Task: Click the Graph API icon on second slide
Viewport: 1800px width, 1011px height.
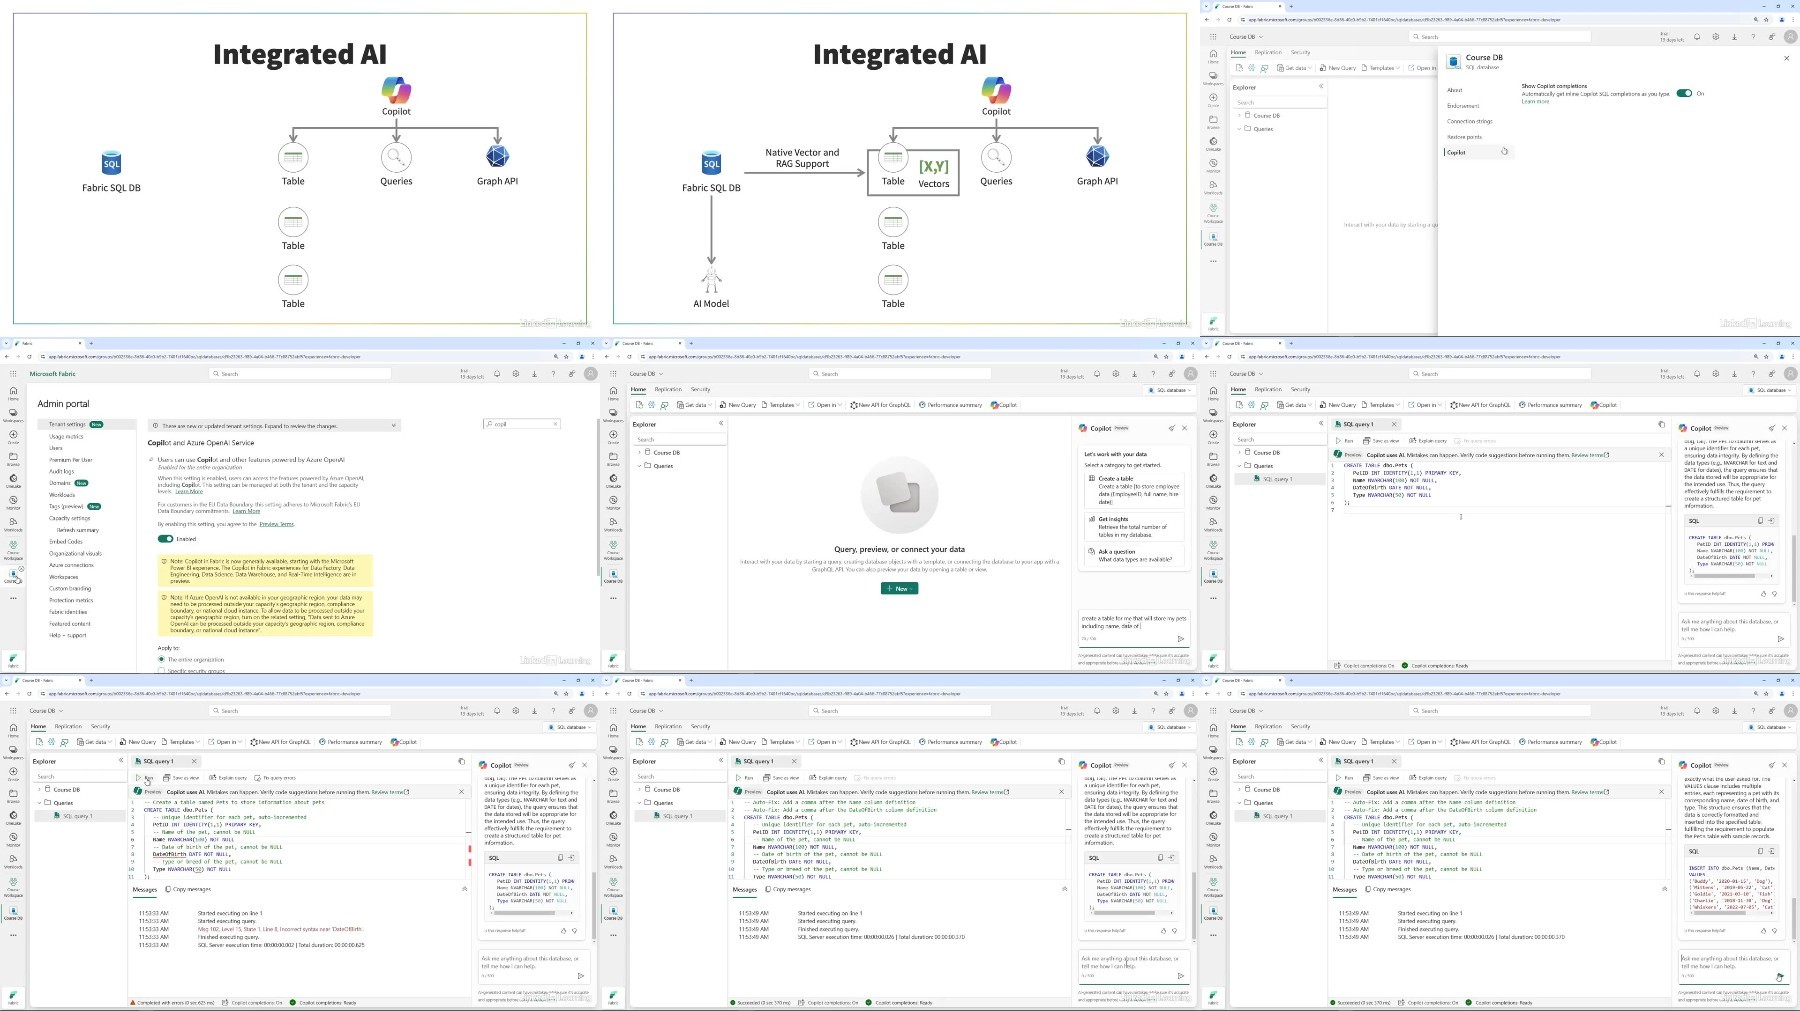Action: (1097, 157)
